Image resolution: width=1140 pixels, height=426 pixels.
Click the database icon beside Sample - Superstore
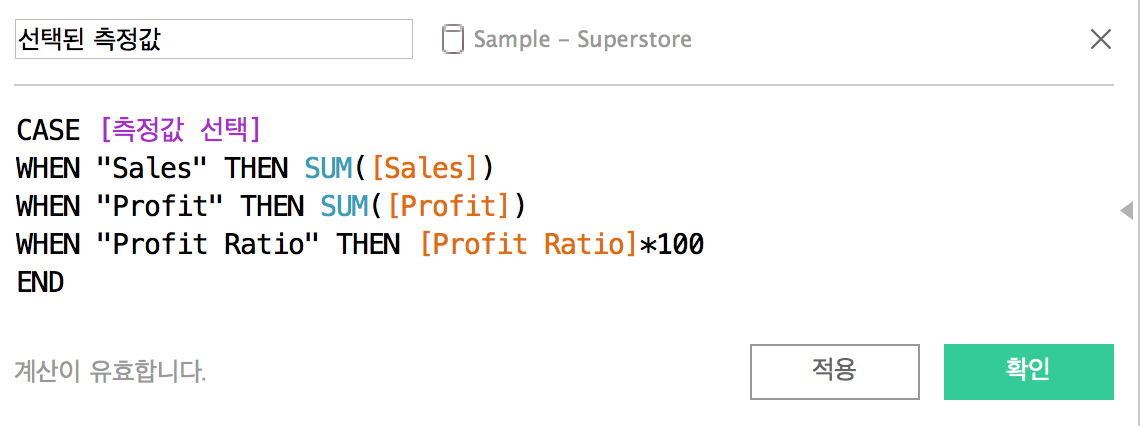pyautogui.click(x=453, y=39)
